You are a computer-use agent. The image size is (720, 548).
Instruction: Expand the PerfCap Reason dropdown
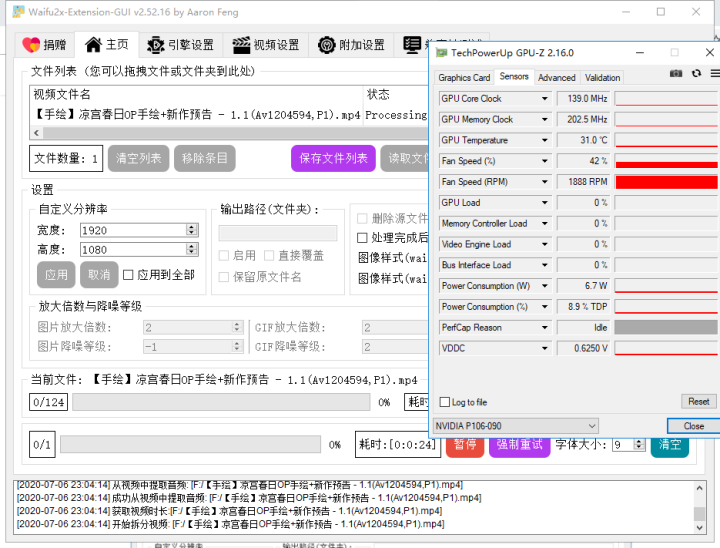coord(545,328)
